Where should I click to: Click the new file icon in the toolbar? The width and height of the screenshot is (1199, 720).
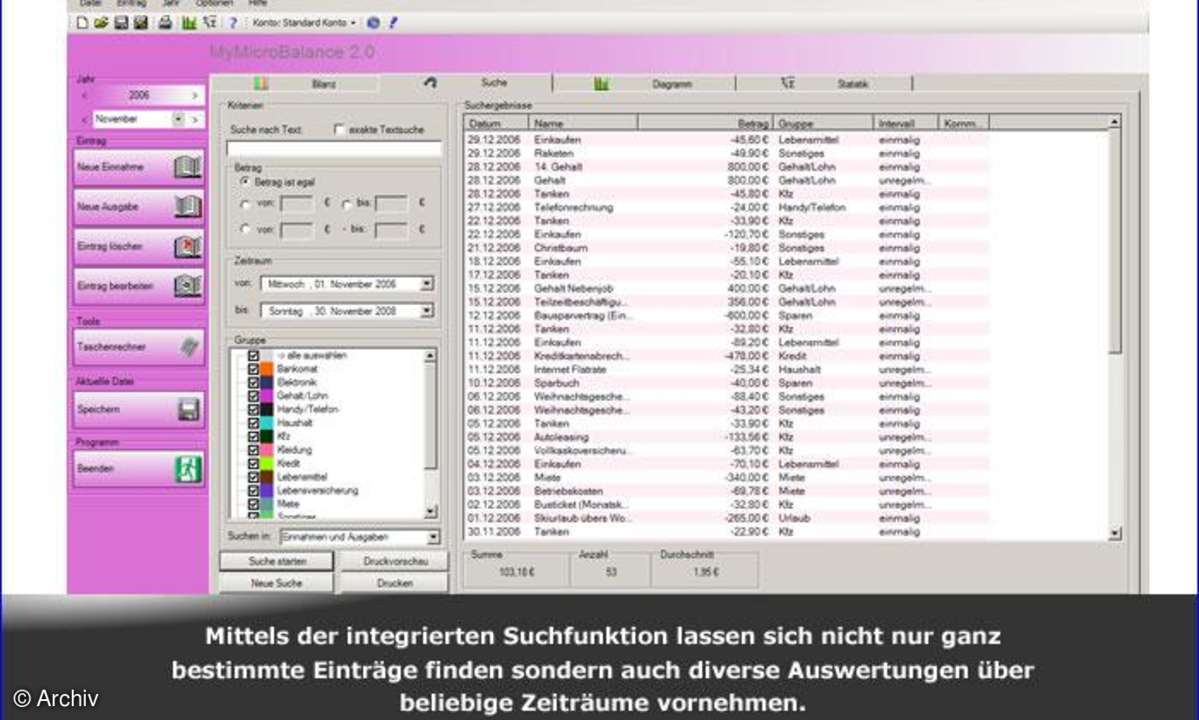pos(82,23)
